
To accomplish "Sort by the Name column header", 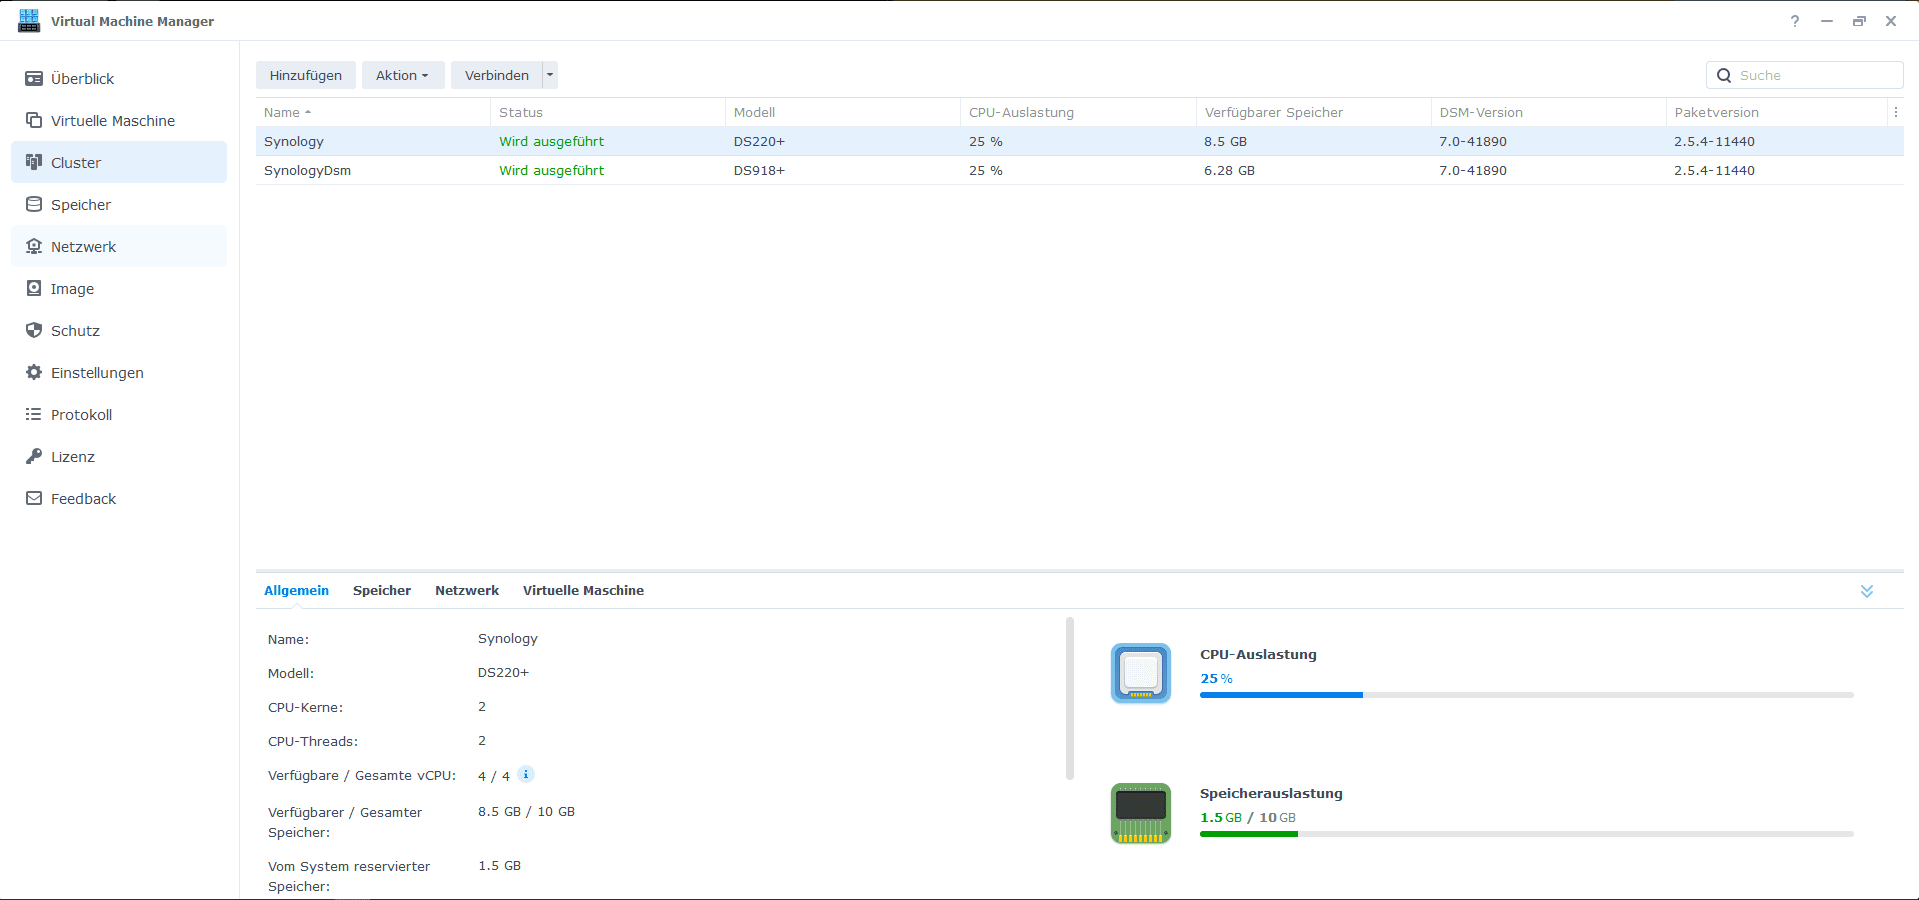I will click(373, 112).
